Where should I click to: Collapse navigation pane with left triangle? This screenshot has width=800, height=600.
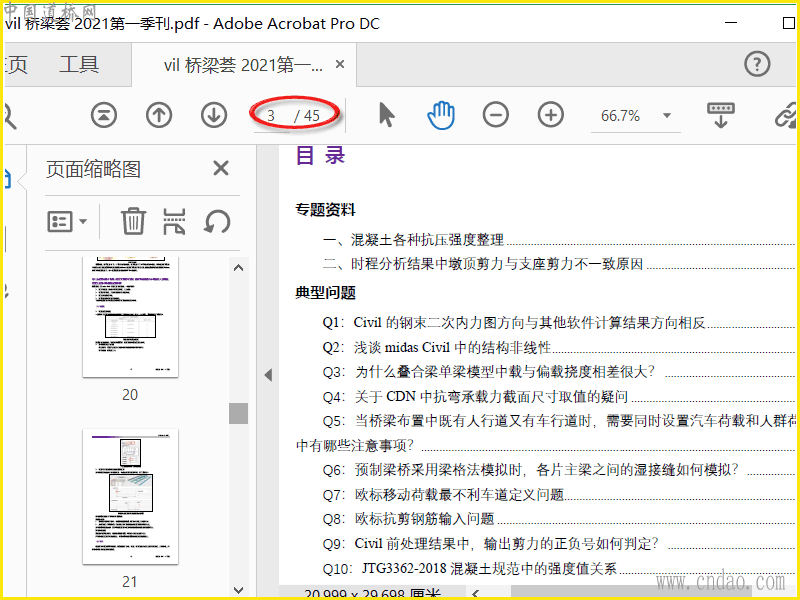(x=268, y=375)
